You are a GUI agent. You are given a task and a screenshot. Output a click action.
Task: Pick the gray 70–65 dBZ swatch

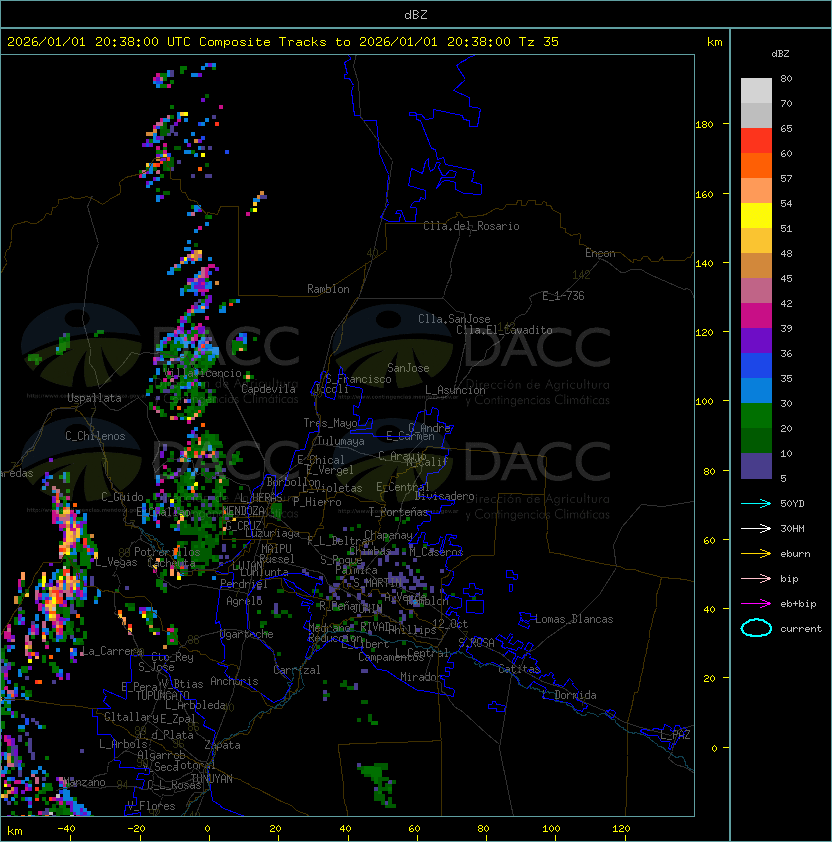[756, 115]
